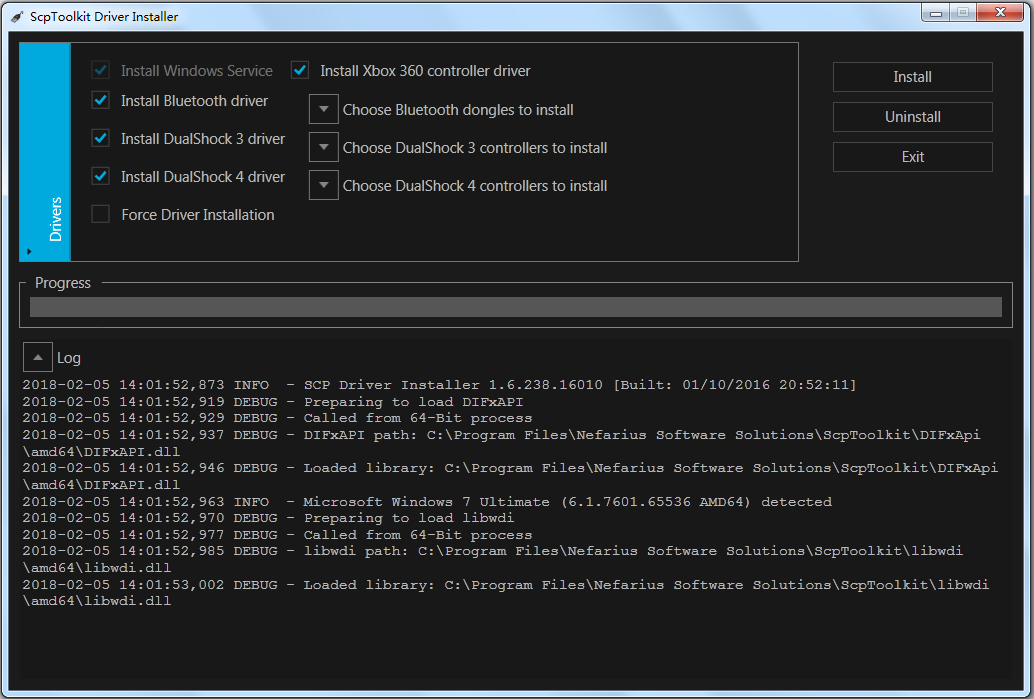Enable Force Driver Installation

click(x=100, y=214)
